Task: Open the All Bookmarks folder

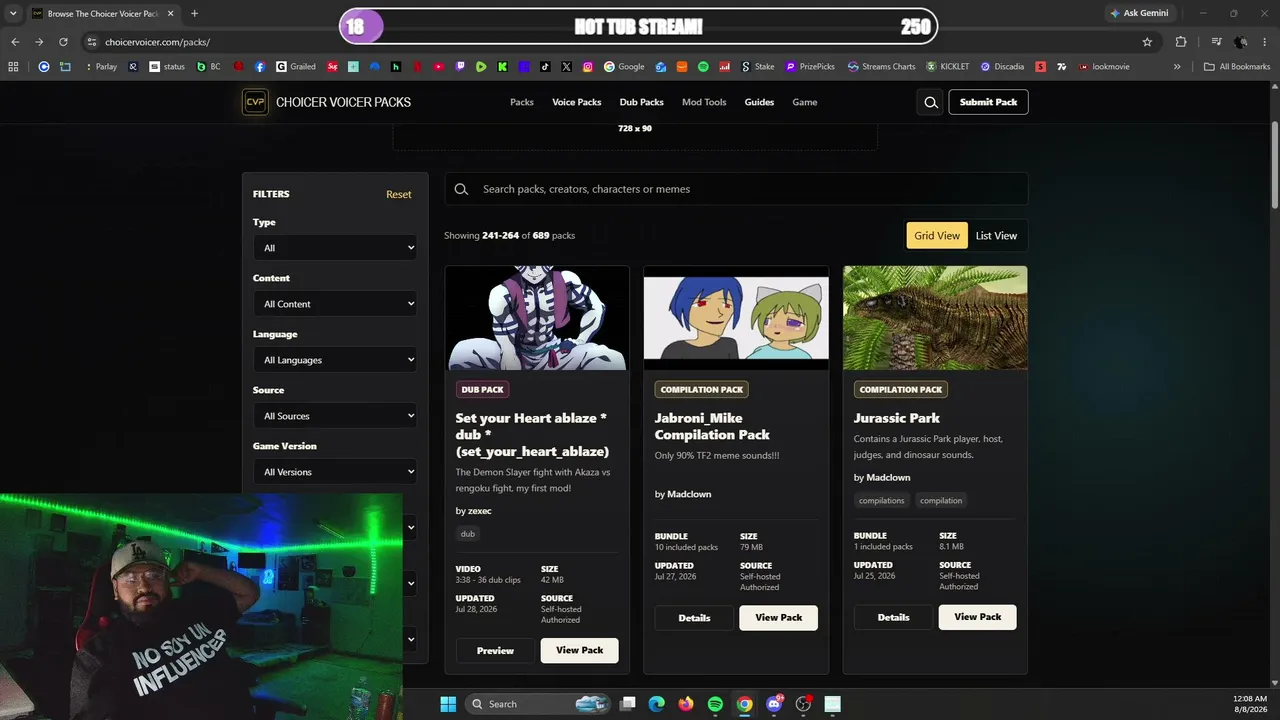Action: 1237,67
